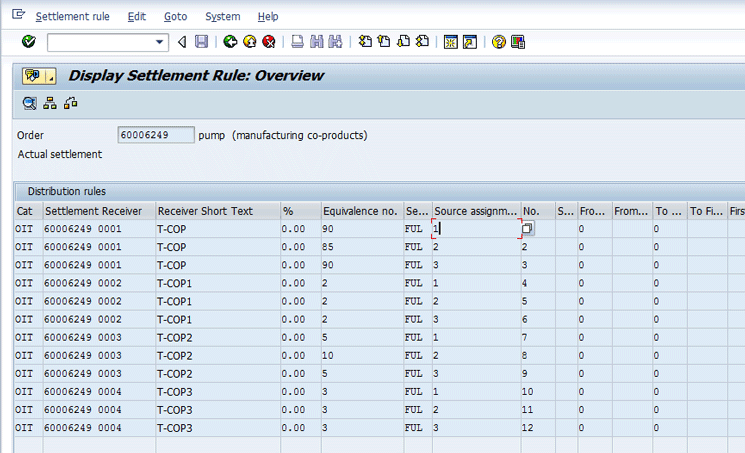Open Help via yellow question mark icon

[498, 42]
